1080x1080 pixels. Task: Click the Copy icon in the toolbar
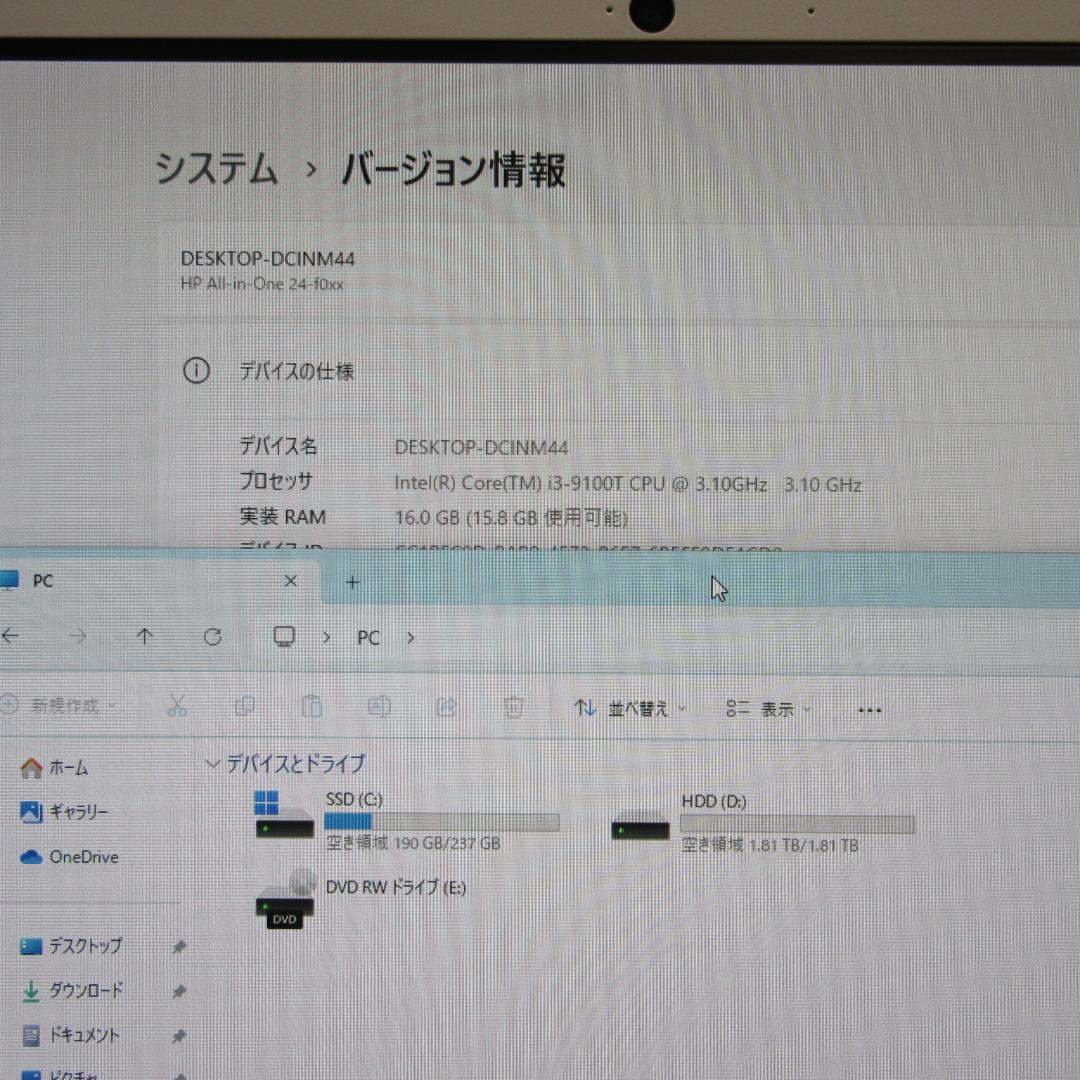pyautogui.click(x=245, y=708)
